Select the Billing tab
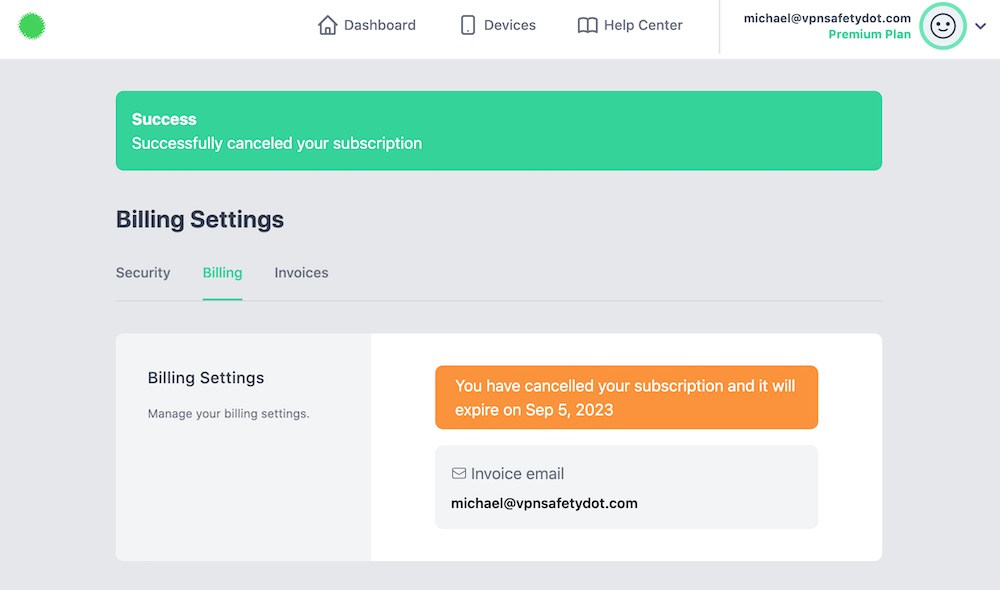This screenshot has height=590, width=1000. pyautogui.click(x=223, y=273)
